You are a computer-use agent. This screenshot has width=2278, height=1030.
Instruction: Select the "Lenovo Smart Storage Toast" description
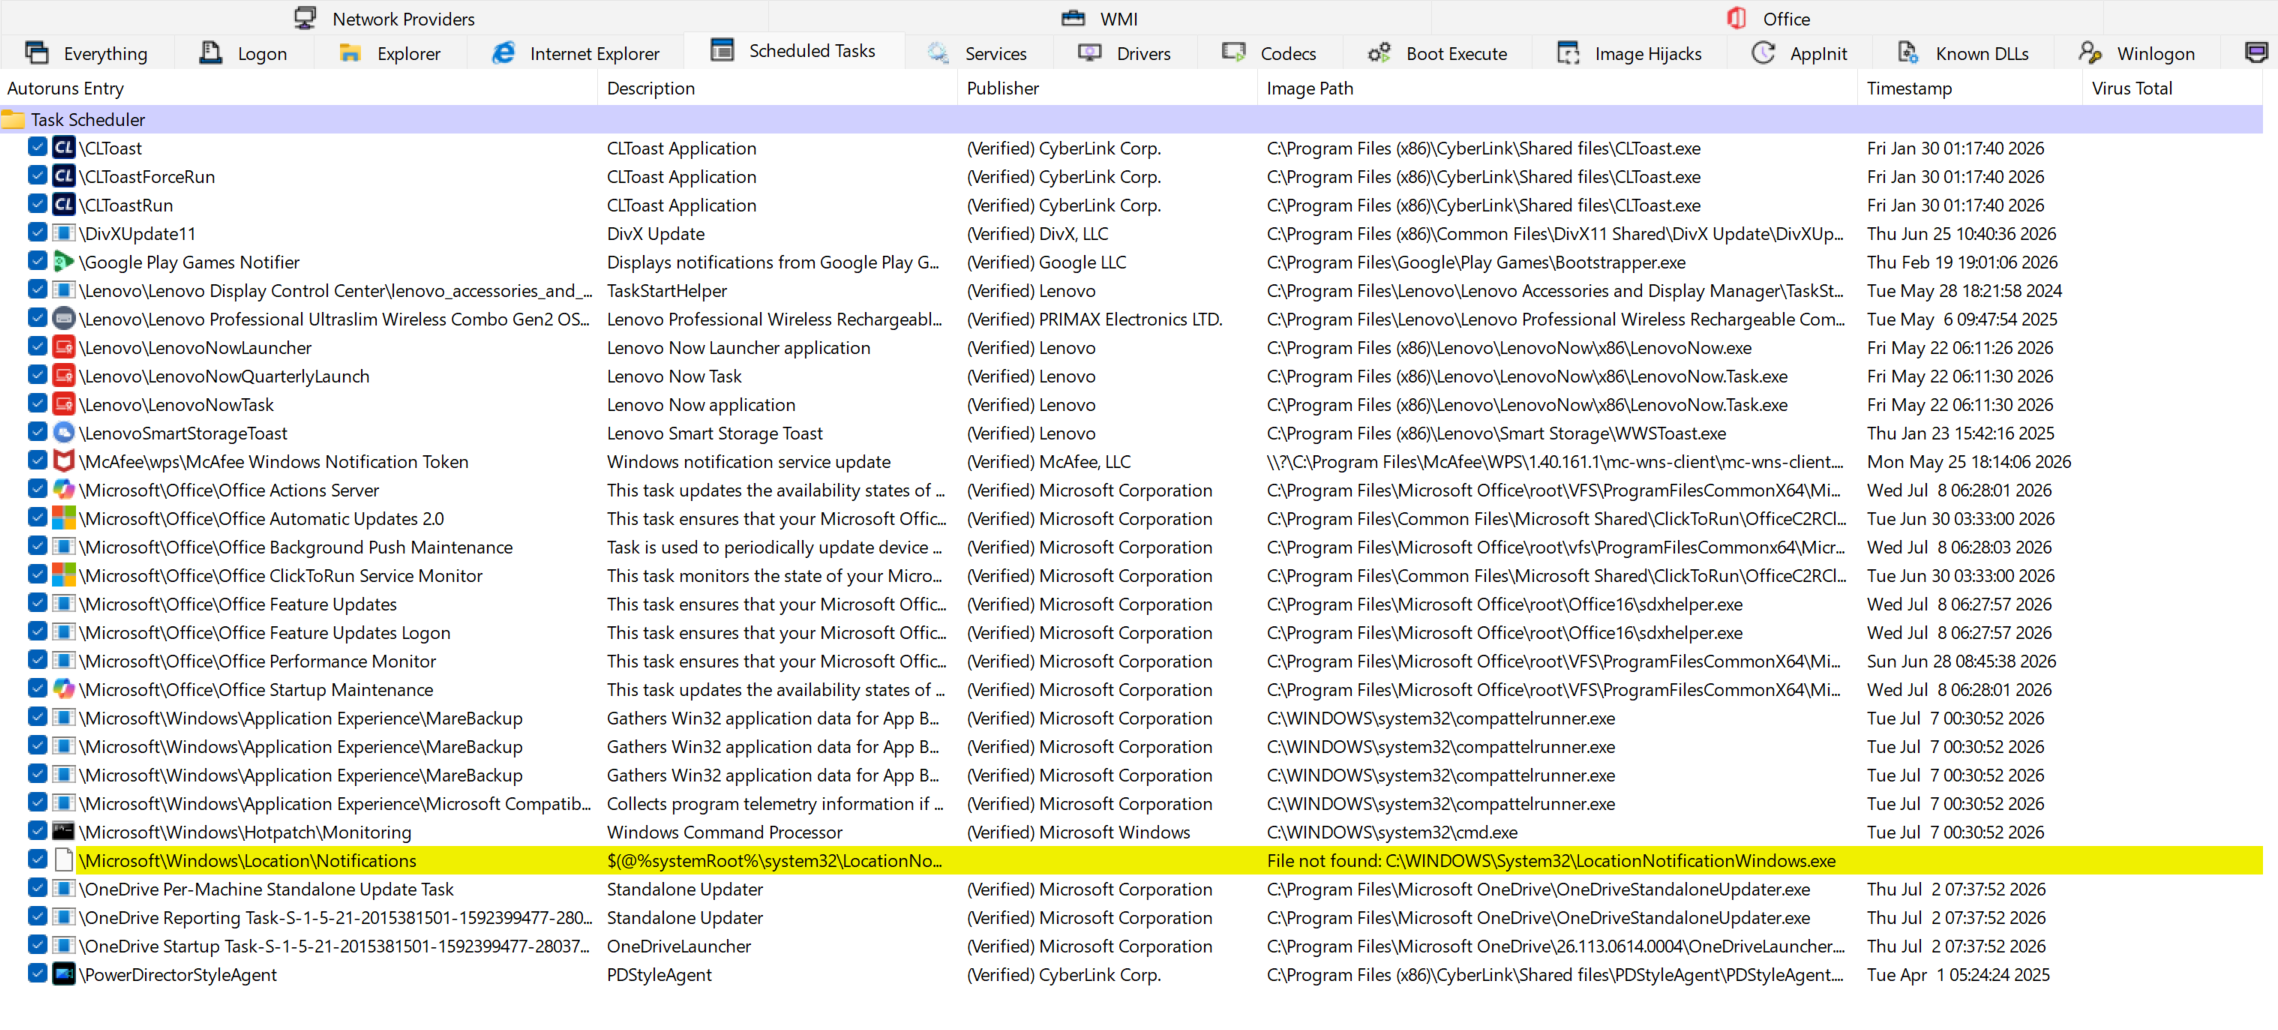tap(715, 433)
